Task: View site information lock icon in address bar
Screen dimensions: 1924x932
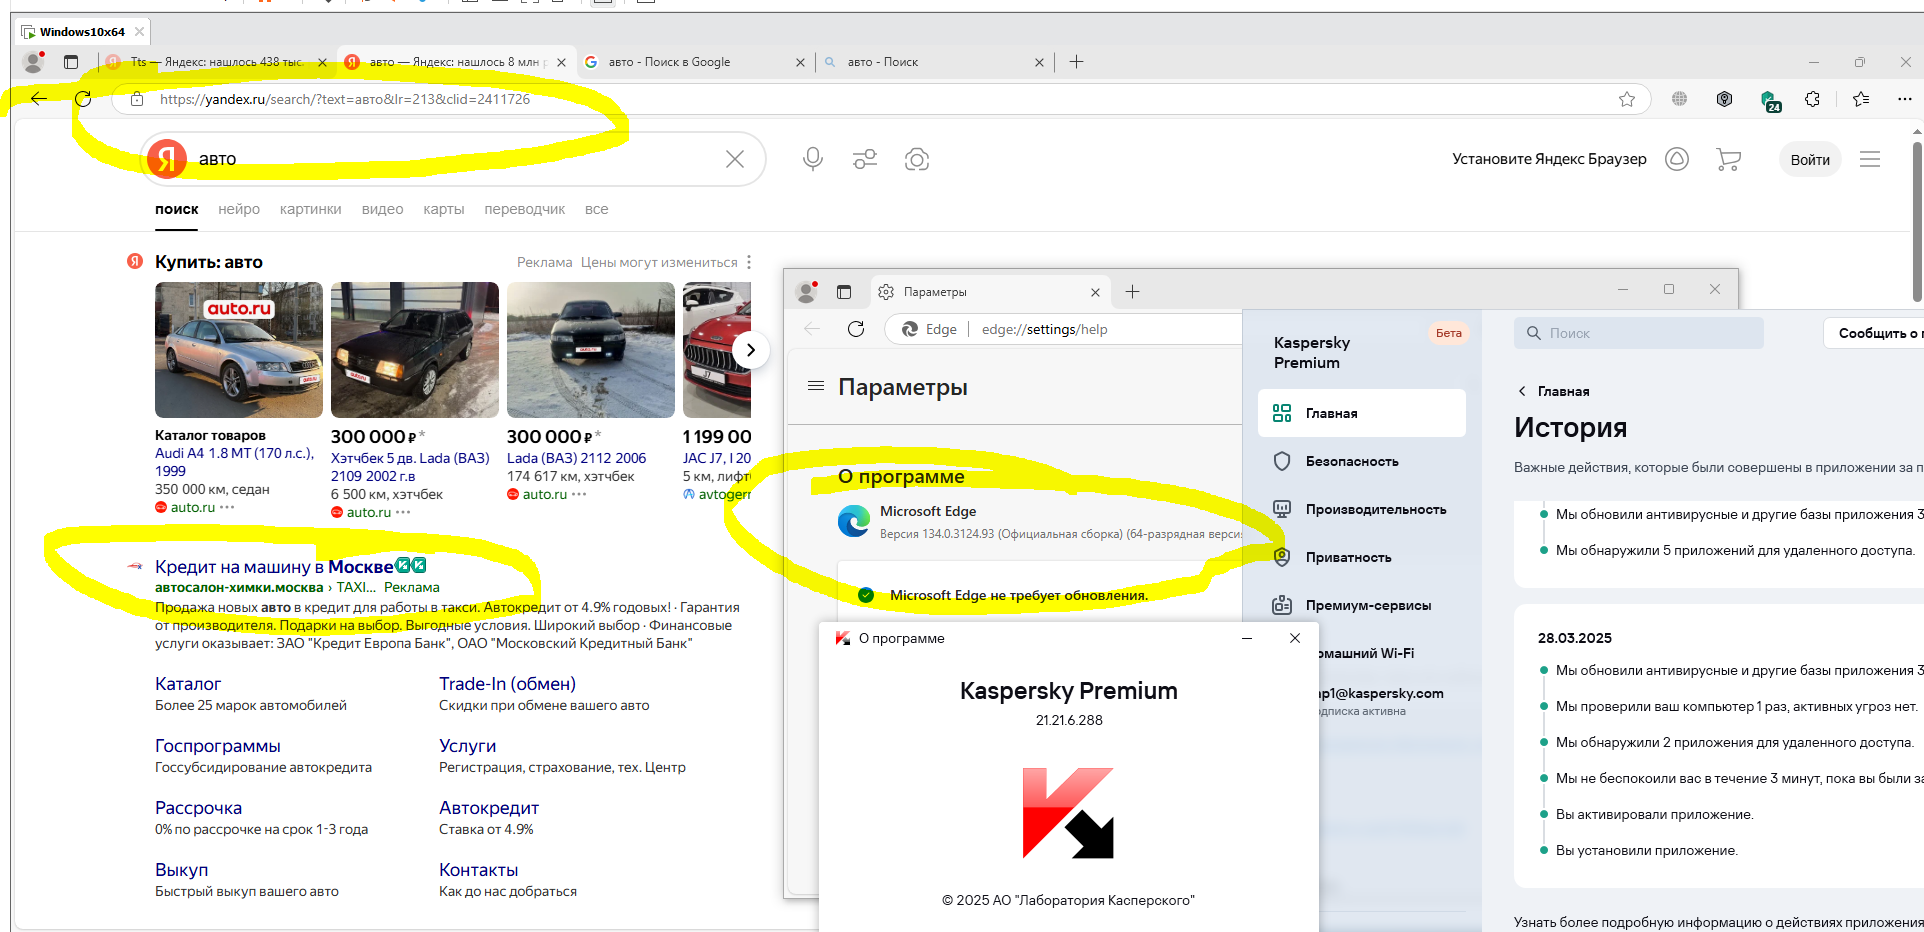Action: (x=137, y=99)
